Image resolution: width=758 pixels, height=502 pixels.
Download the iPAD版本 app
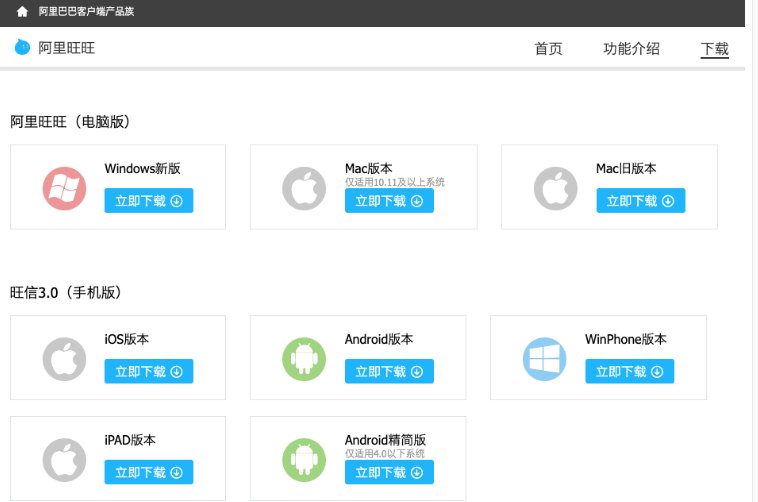[x=149, y=472]
